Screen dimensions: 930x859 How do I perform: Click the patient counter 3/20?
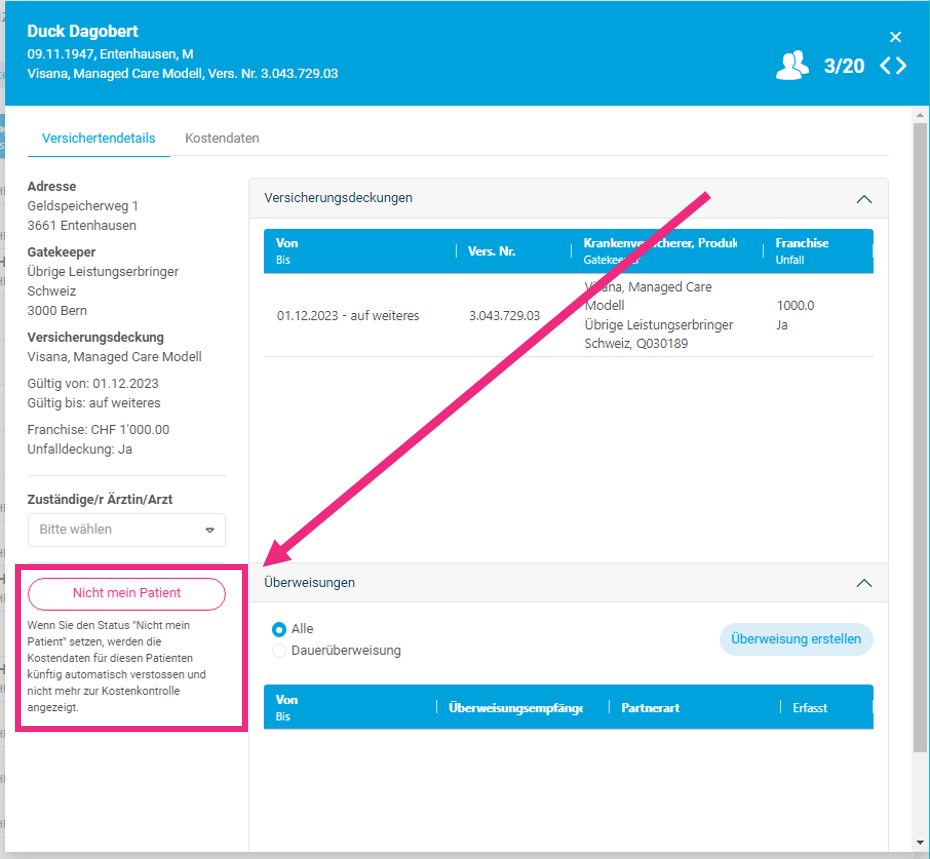pos(843,66)
